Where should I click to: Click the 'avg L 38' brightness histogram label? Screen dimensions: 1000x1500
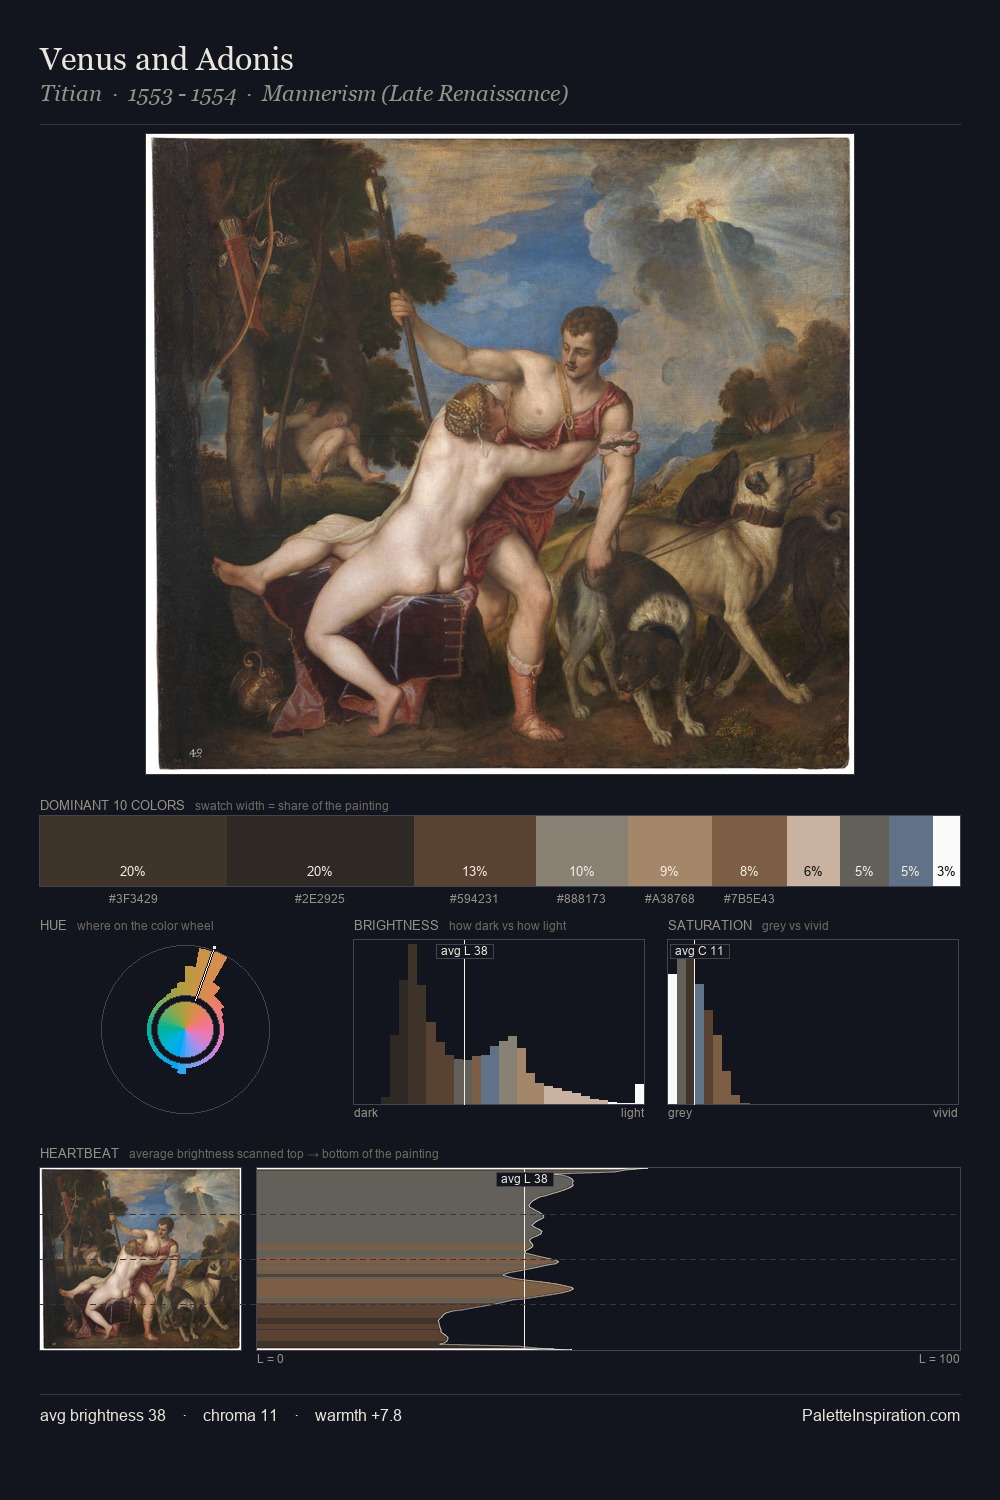465,951
